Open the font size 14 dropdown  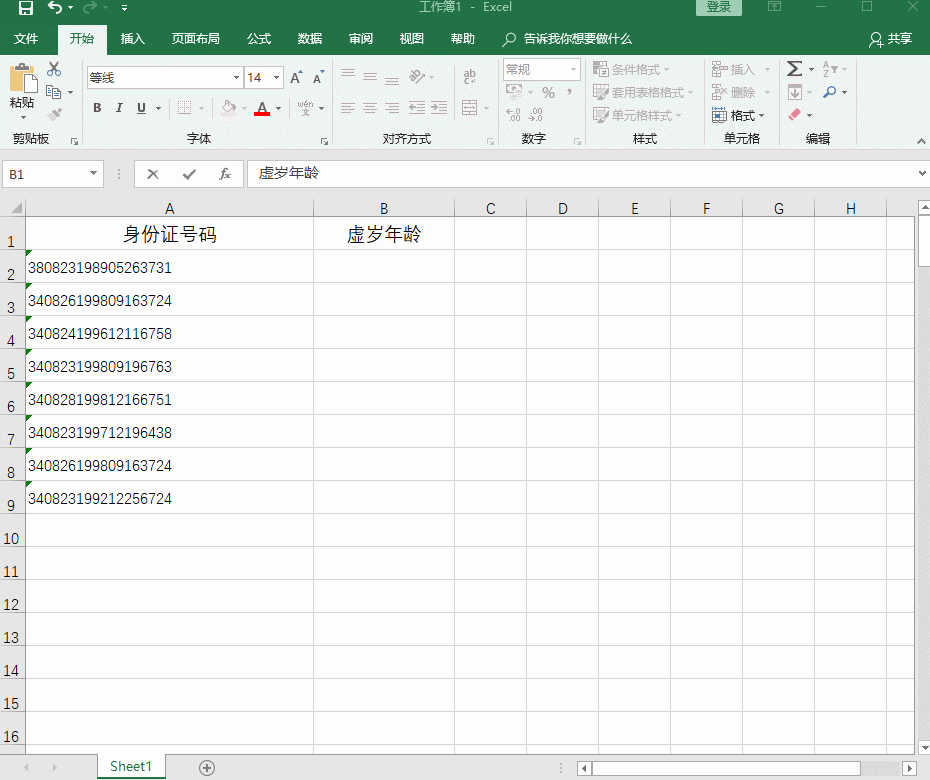[x=276, y=78]
